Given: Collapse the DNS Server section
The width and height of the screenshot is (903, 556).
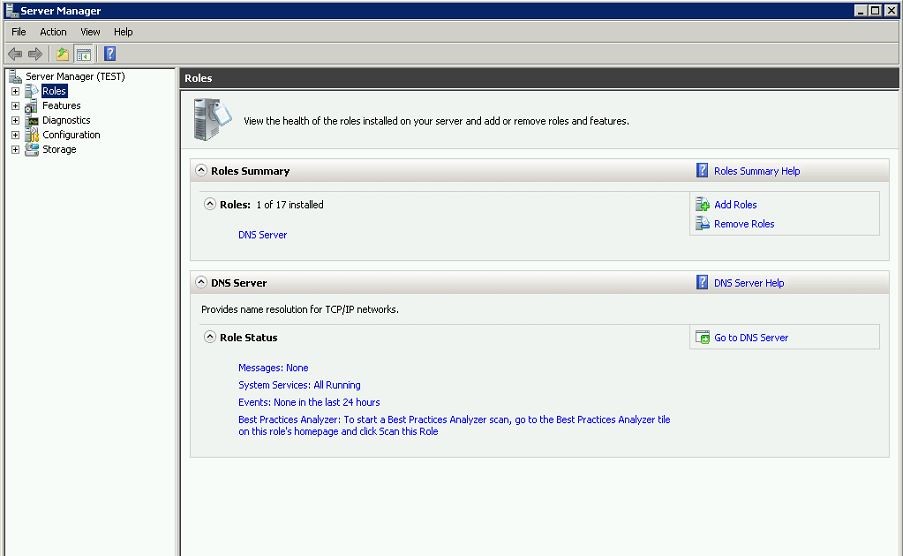Looking at the screenshot, I should click(201, 282).
